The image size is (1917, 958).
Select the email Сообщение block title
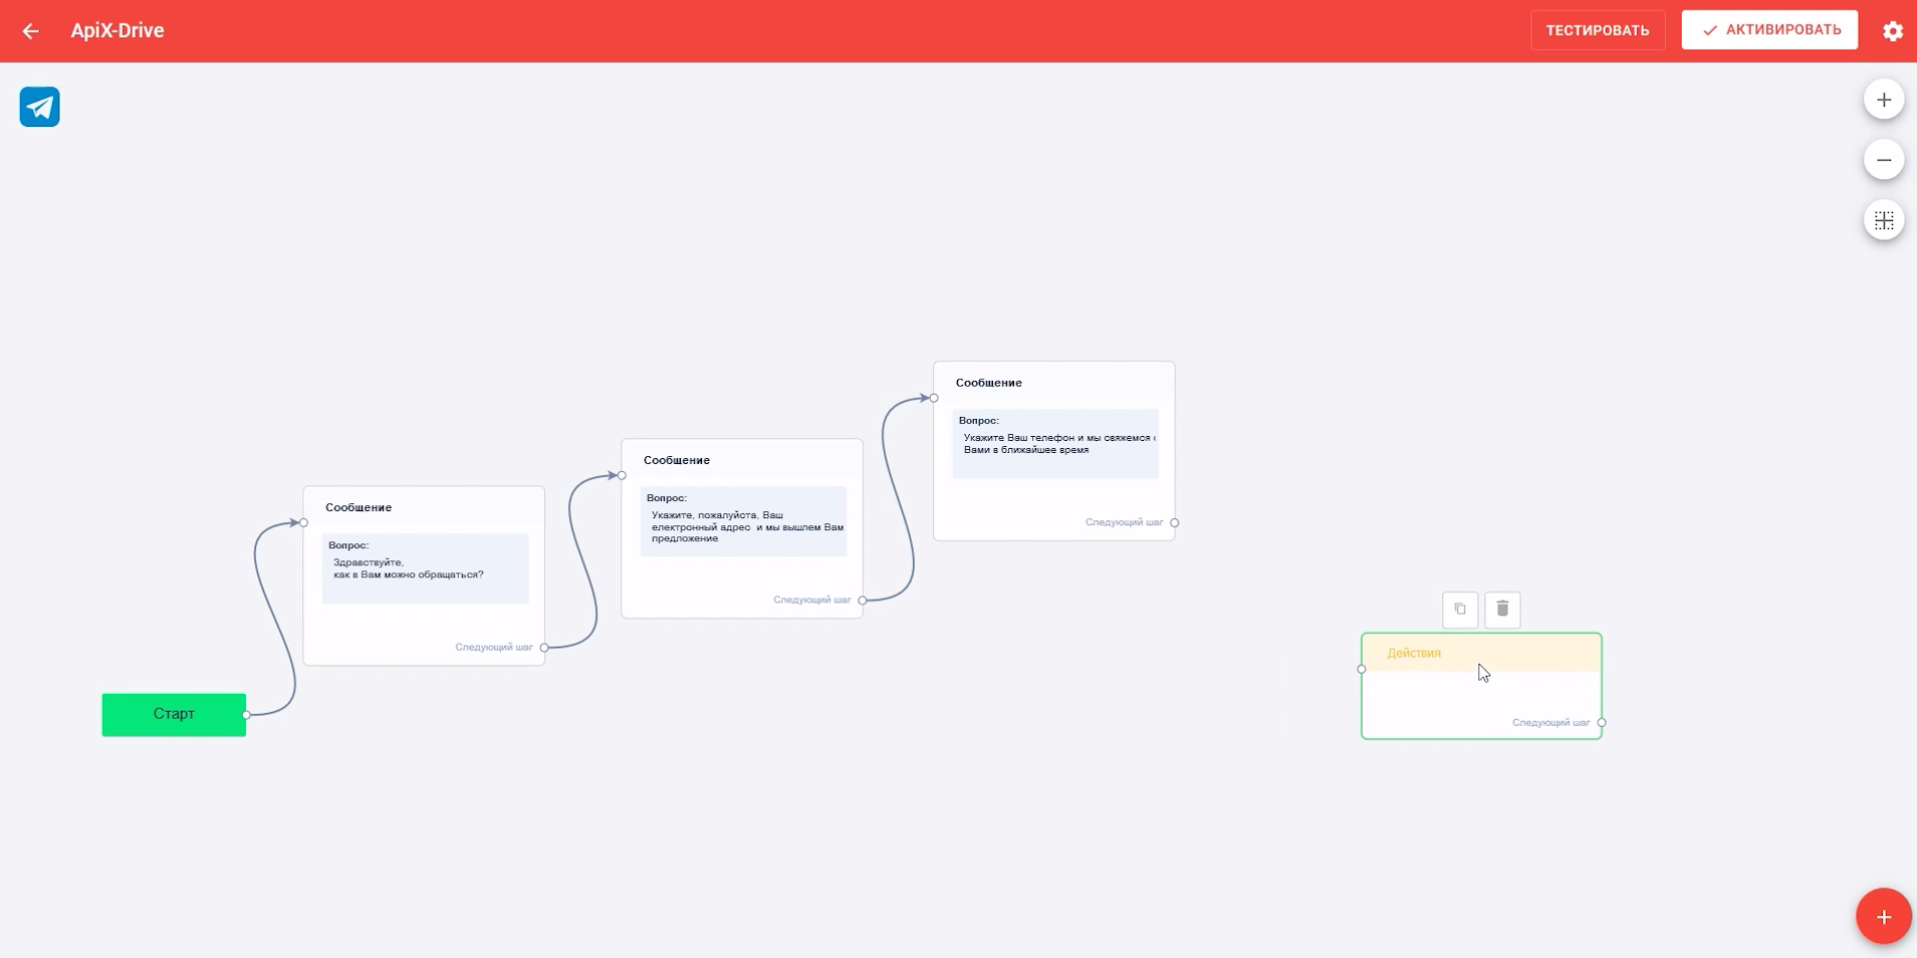click(x=676, y=461)
